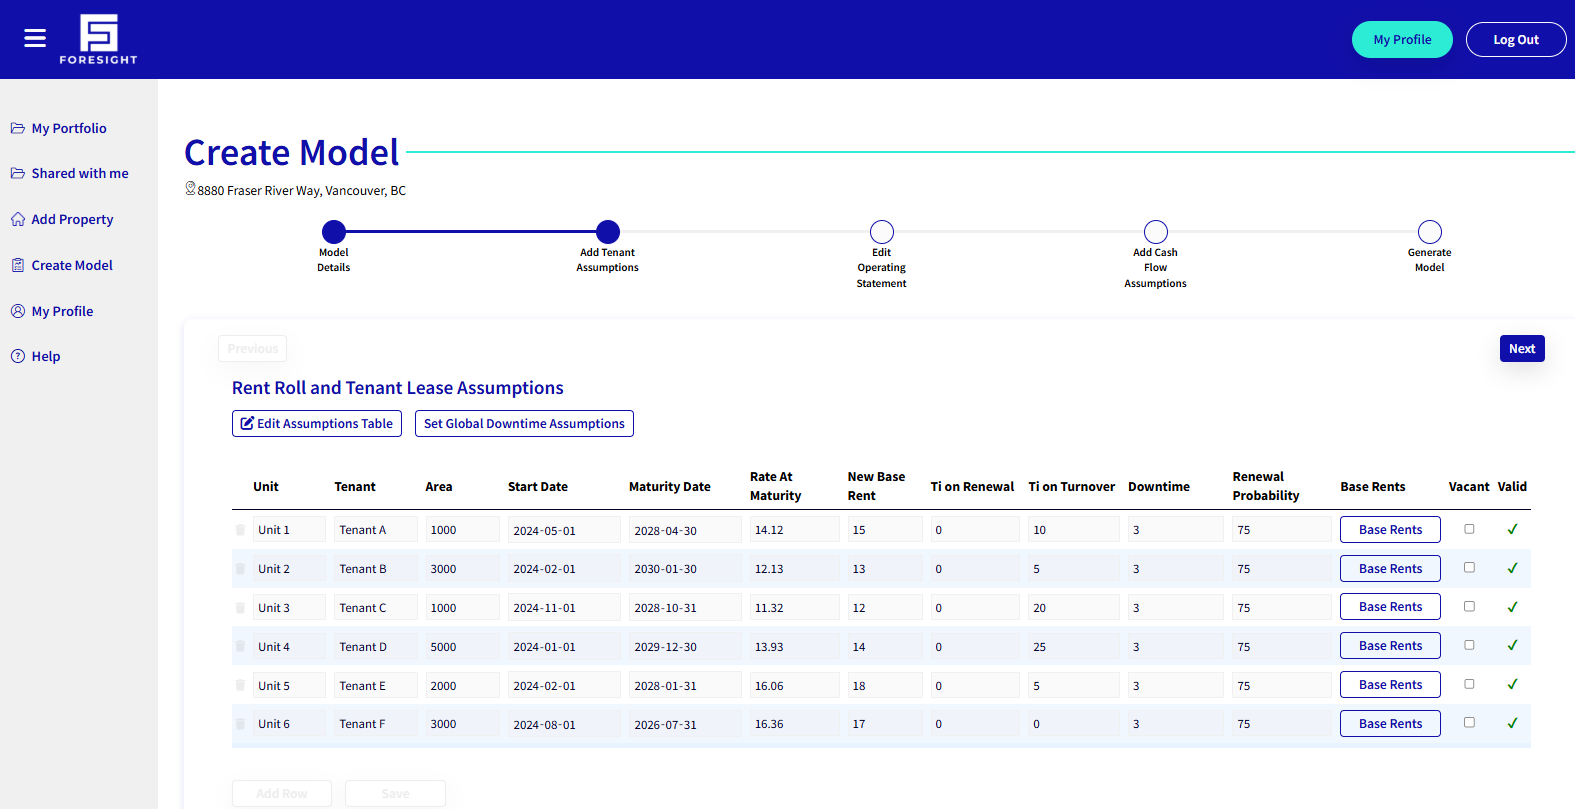Click the Add Property house icon
Image resolution: width=1575 pixels, height=809 pixels.
pos(18,219)
